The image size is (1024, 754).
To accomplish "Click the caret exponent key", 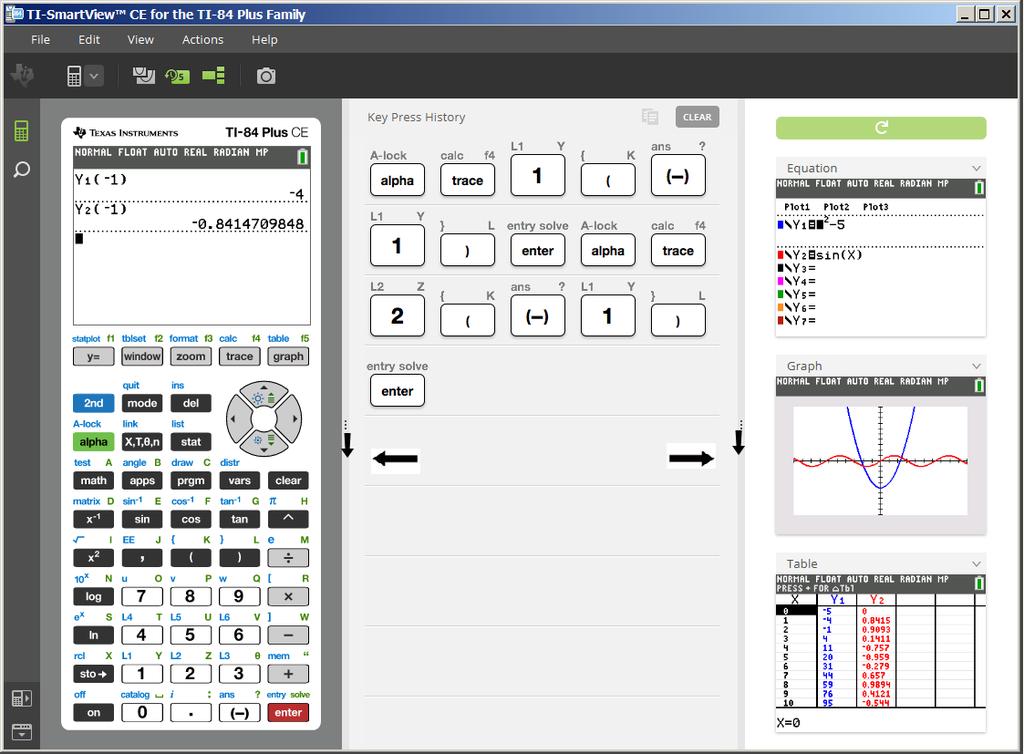I will coord(288,519).
